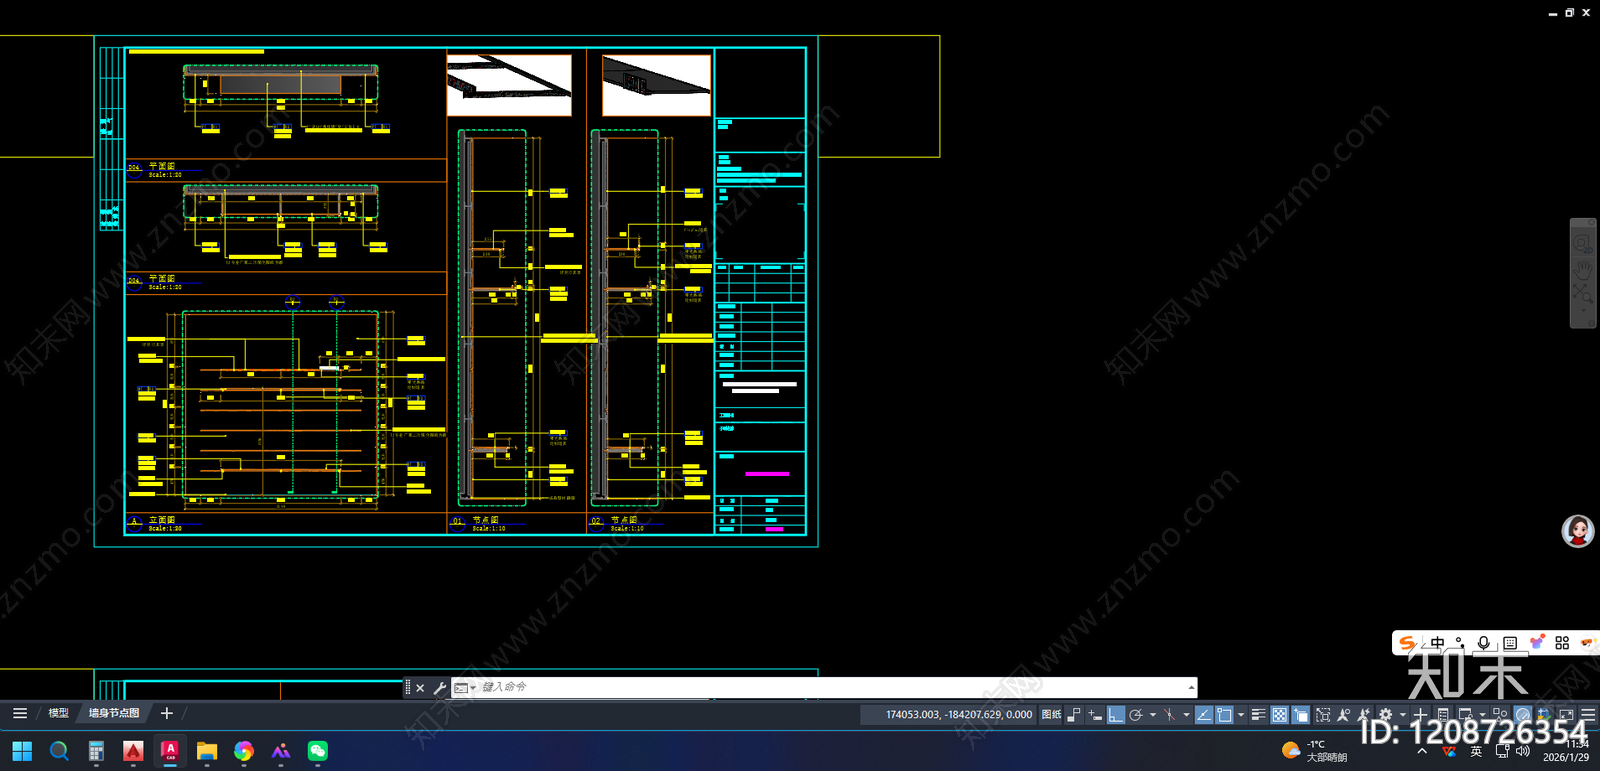The width and height of the screenshot is (1600, 771).
Task: Expand the Isometric Drafting plane dropdown
Action: click(1186, 714)
